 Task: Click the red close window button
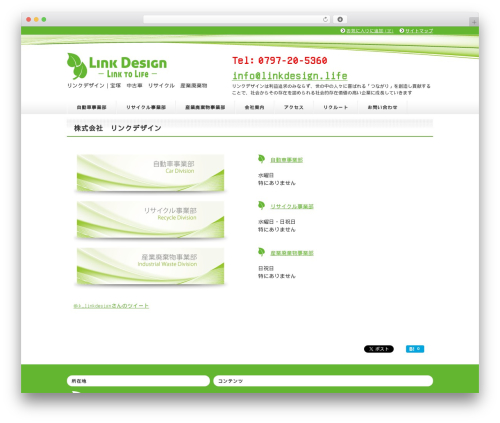pyautogui.click(x=29, y=19)
